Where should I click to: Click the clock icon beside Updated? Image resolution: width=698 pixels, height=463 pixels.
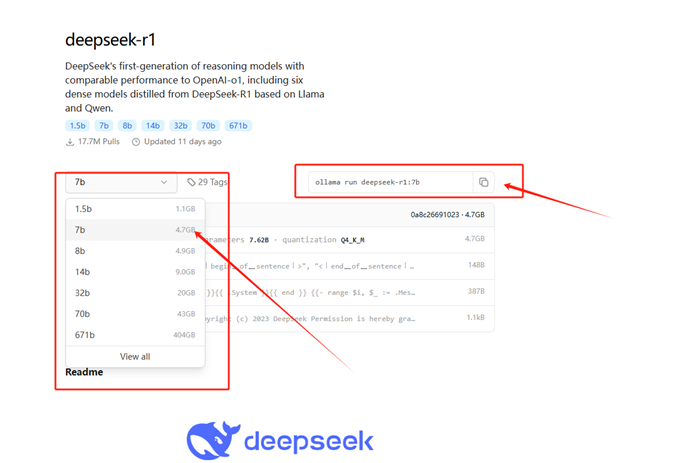(x=136, y=142)
